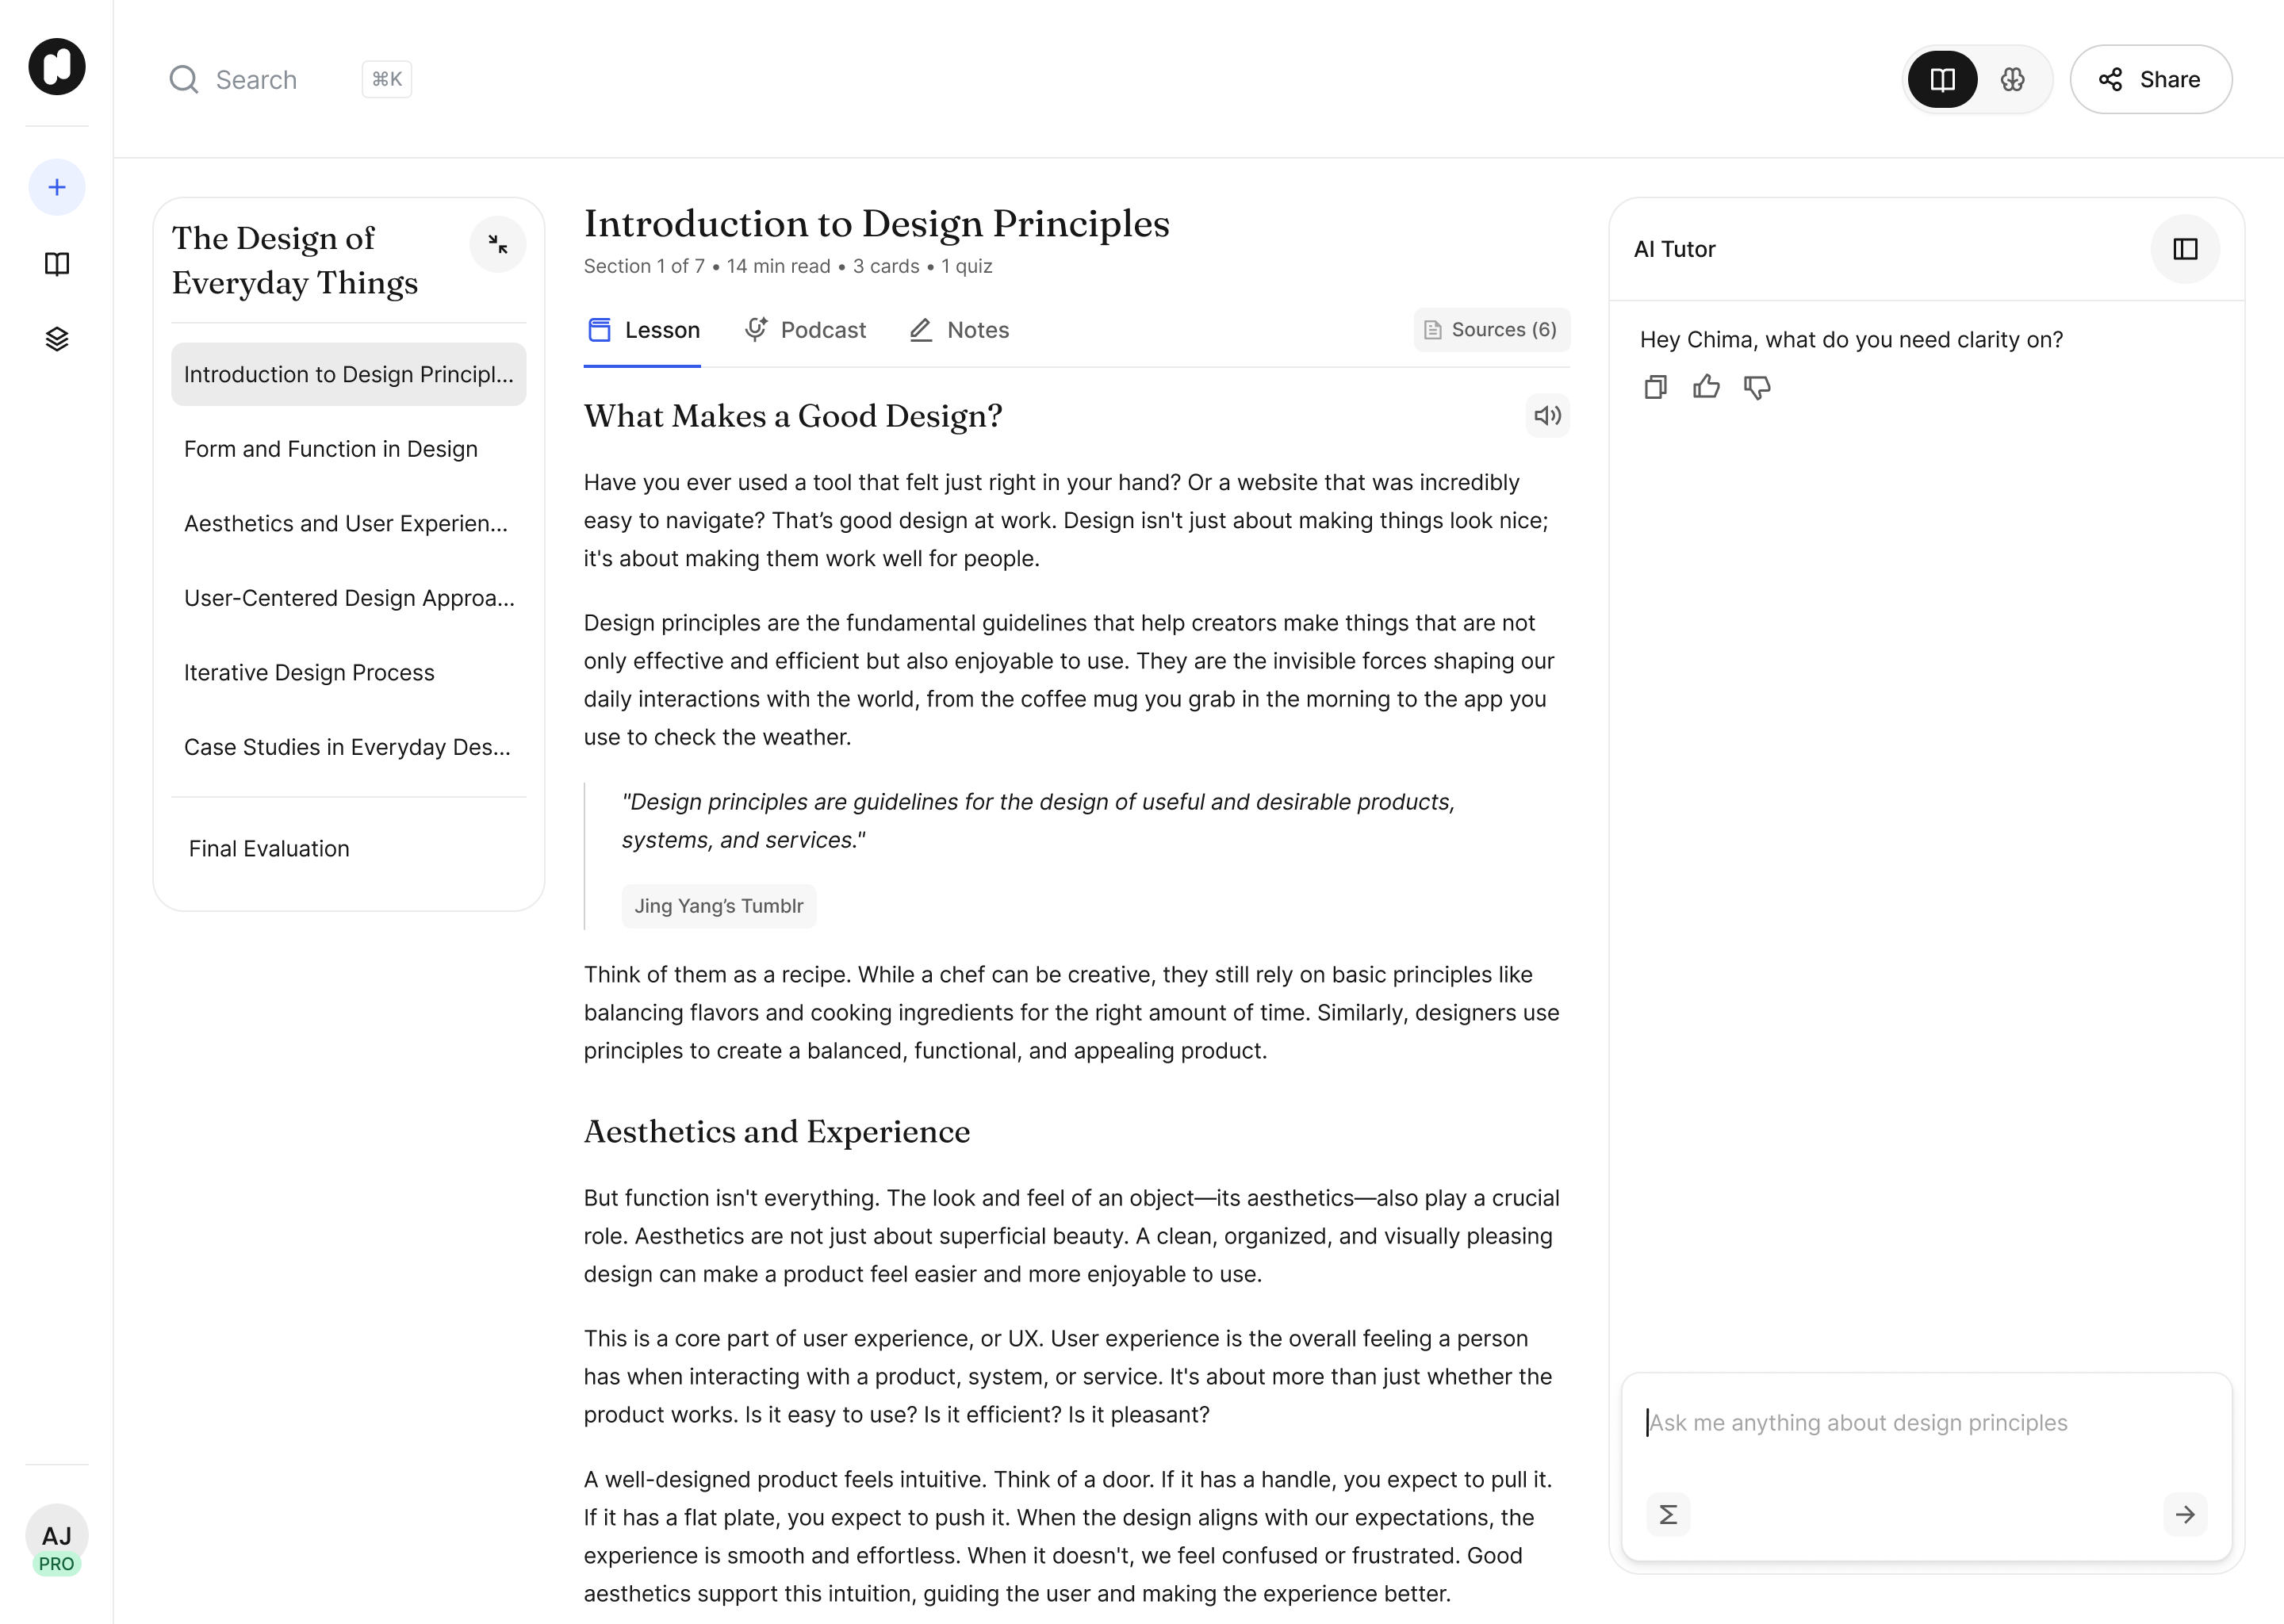Copy the AI Tutor greeting message
The image size is (2284, 1624).
(1656, 387)
